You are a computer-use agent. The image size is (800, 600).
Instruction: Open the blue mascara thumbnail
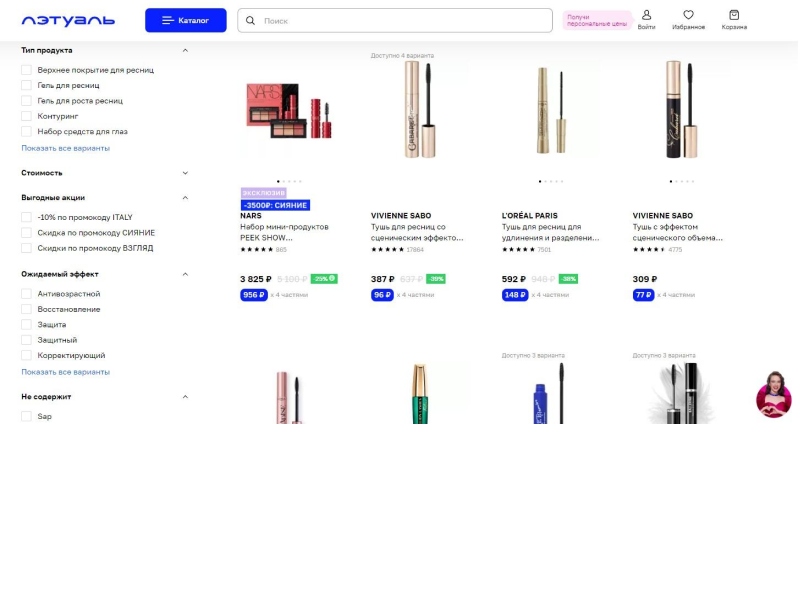pos(551,393)
